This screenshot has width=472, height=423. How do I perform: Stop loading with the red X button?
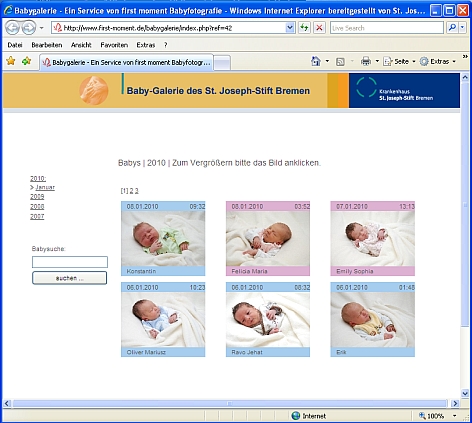point(319,28)
